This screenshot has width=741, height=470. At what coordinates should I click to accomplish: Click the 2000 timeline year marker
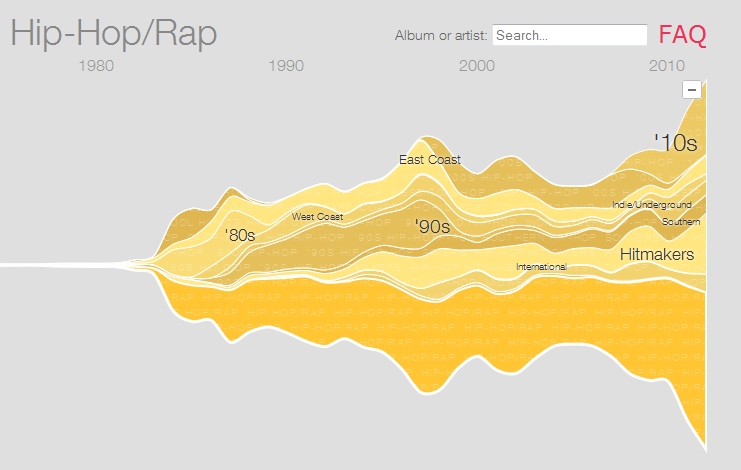tap(476, 66)
